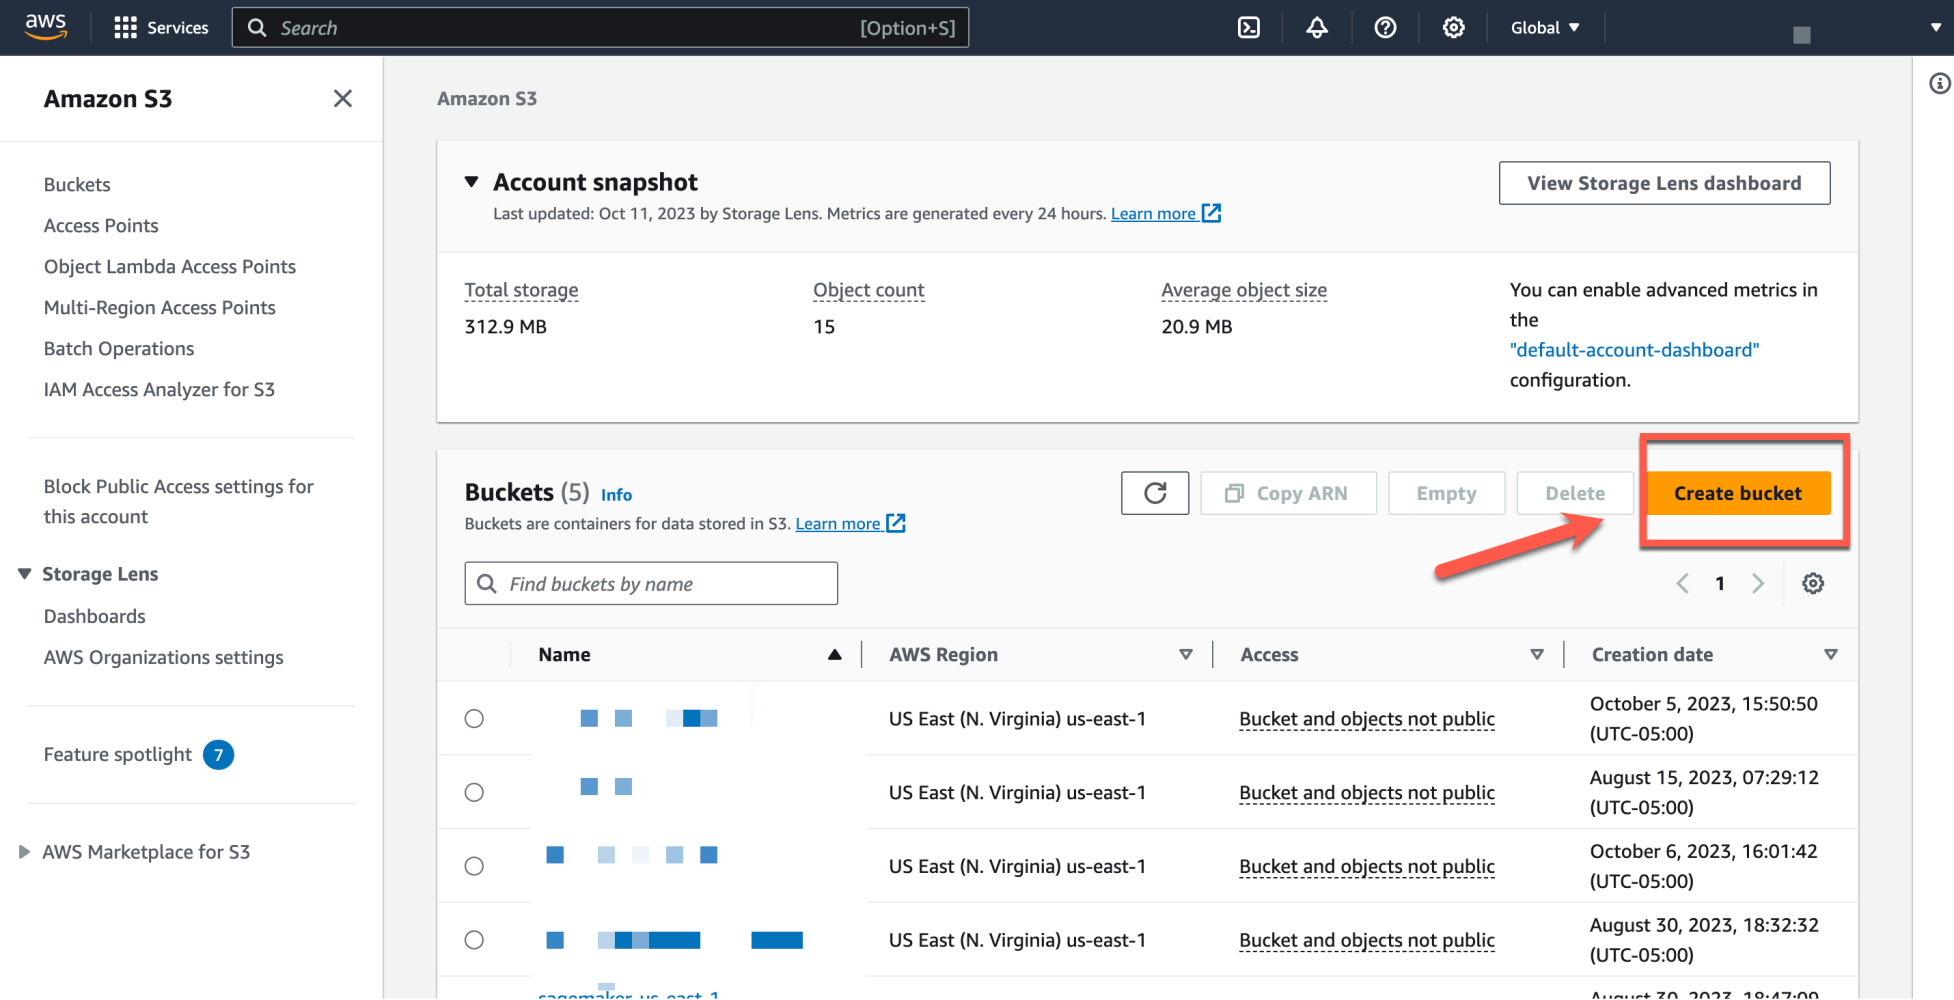1954x1000 pixels.
Task: Close the Amazon S3 side panel
Action: pyautogui.click(x=342, y=98)
